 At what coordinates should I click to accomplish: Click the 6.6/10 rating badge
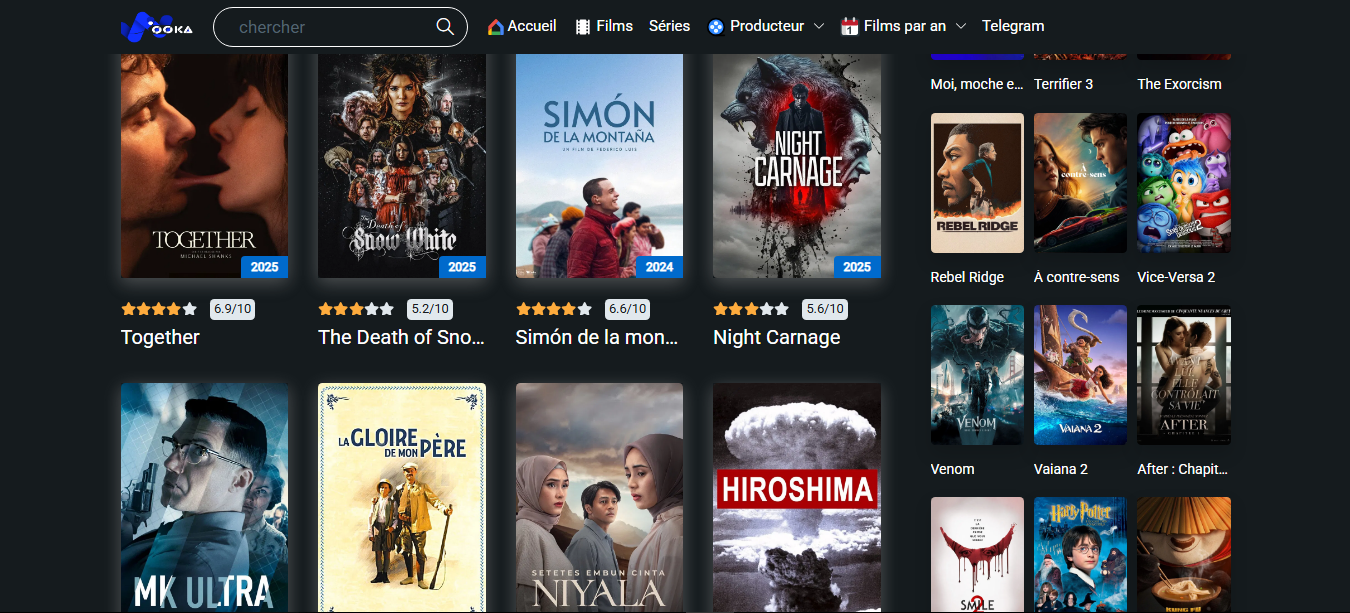(627, 309)
